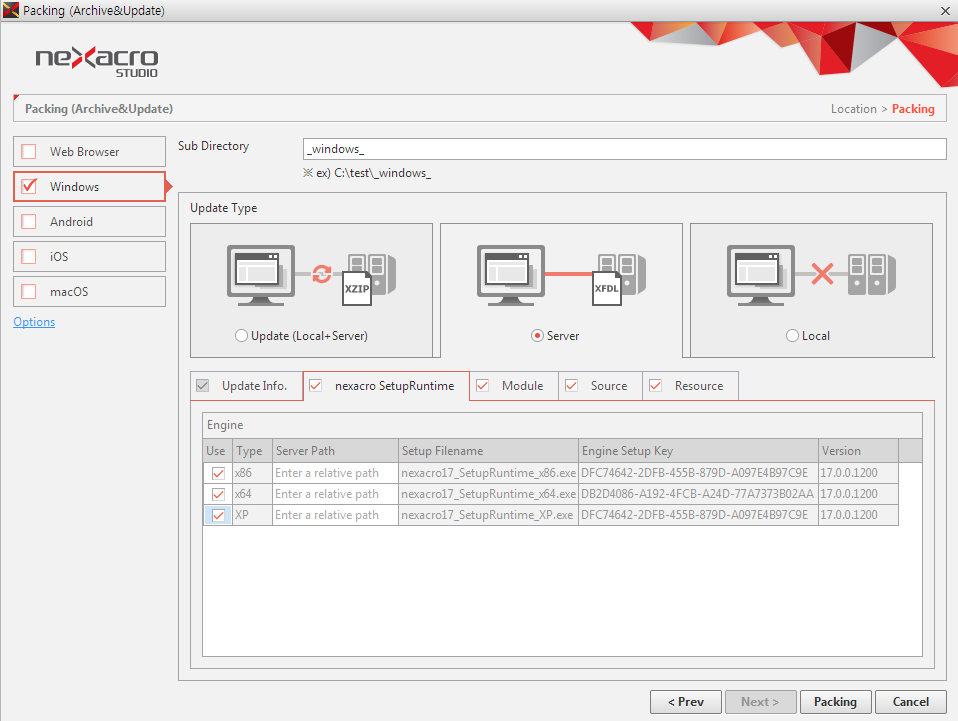This screenshot has width=958, height=721.
Task: Uncheck the Windows platform checkbox
Action: [x=29, y=187]
